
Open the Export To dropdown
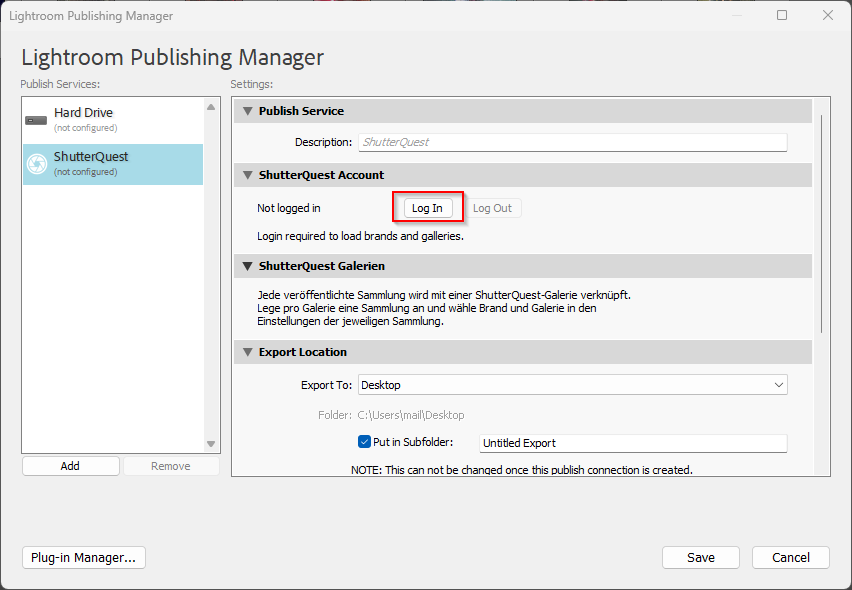pos(573,385)
